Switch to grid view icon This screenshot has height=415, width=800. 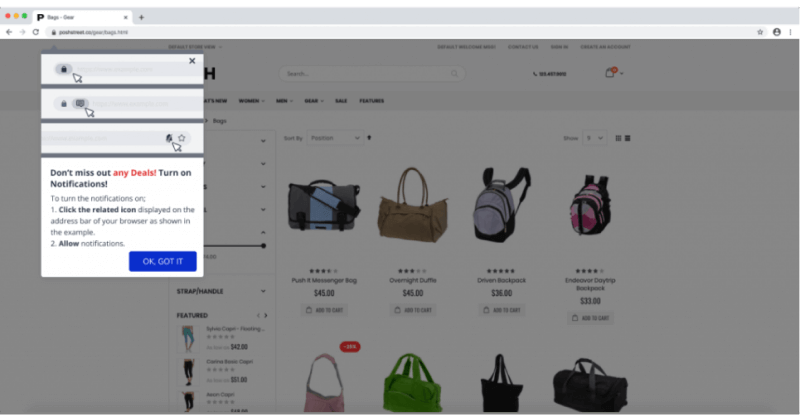pyautogui.click(x=618, y=138)
